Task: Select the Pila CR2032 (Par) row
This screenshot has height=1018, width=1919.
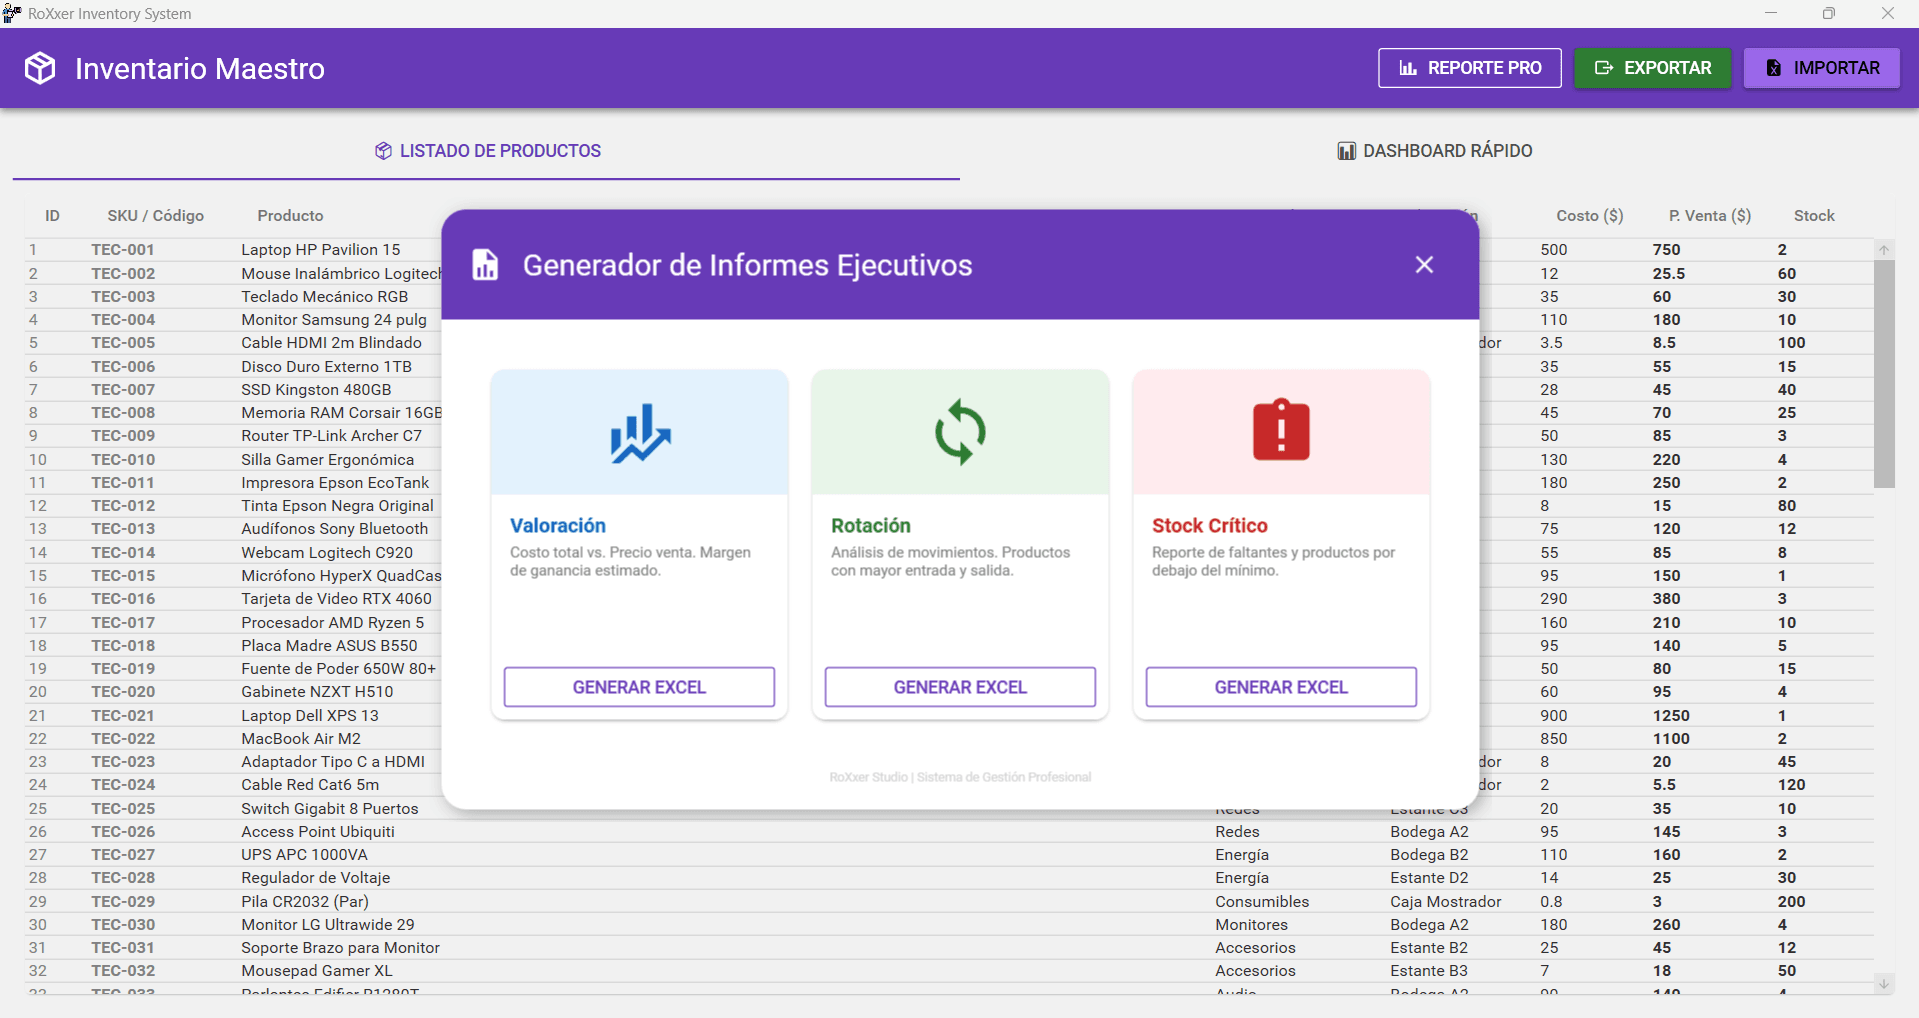Action: [x=949, y=902]
